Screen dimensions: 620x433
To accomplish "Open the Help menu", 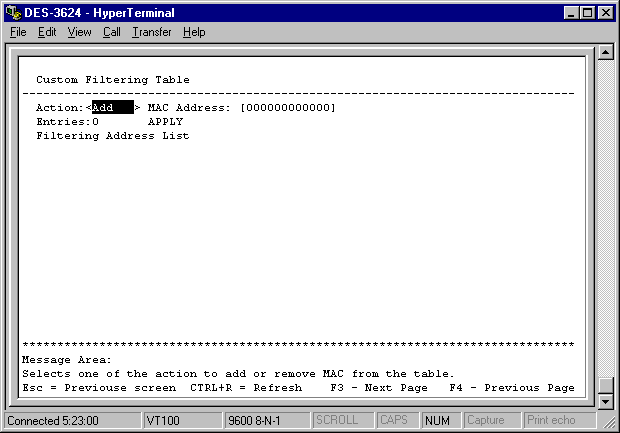I will [194, 32].
